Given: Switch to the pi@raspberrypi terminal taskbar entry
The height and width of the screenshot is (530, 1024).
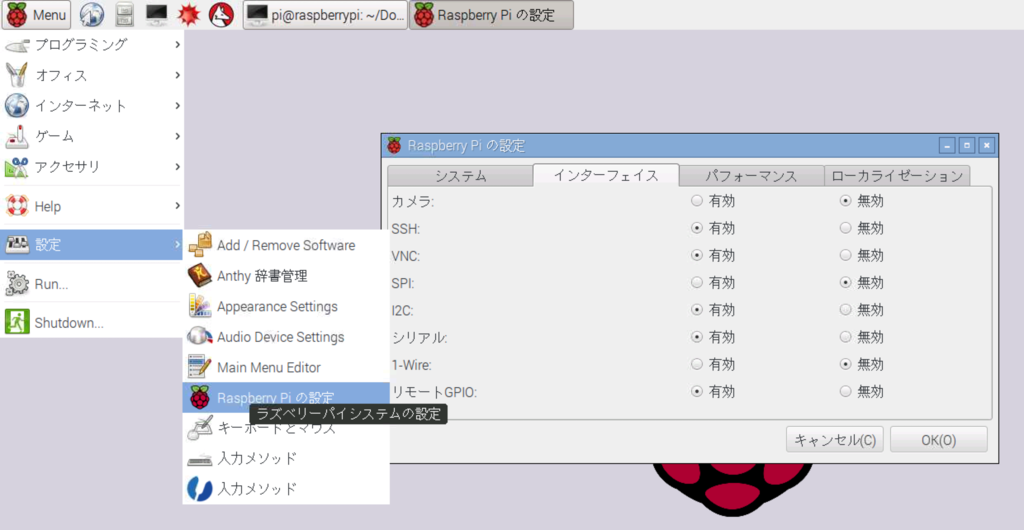Looking at the screenshot, I should tap(325, 14).
